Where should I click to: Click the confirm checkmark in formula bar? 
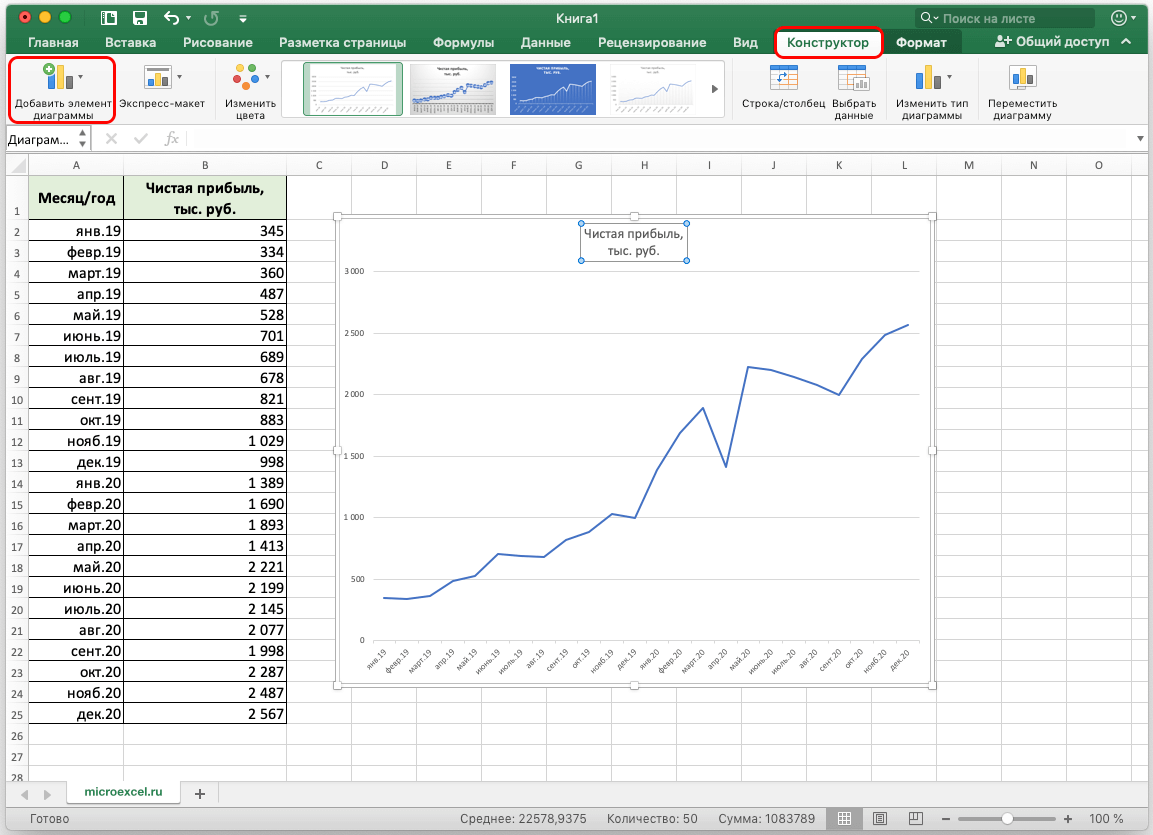(141, 138)
